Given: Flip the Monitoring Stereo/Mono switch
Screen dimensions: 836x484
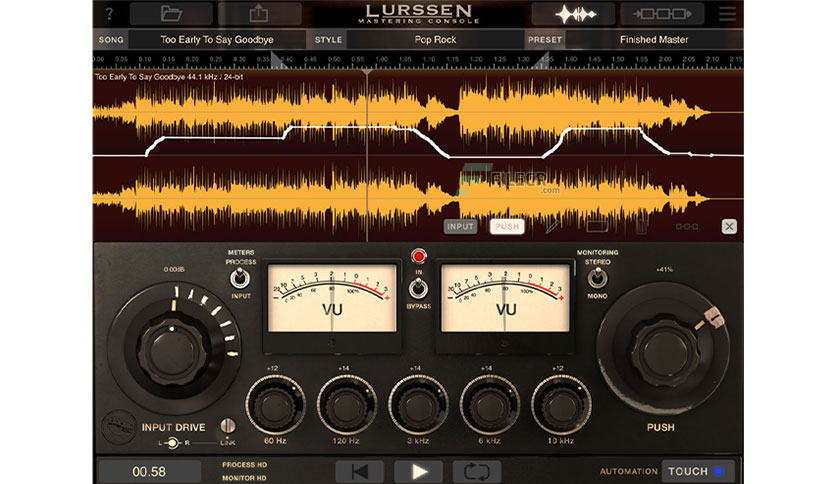Looking at the screenshot, I should (597, 278).
